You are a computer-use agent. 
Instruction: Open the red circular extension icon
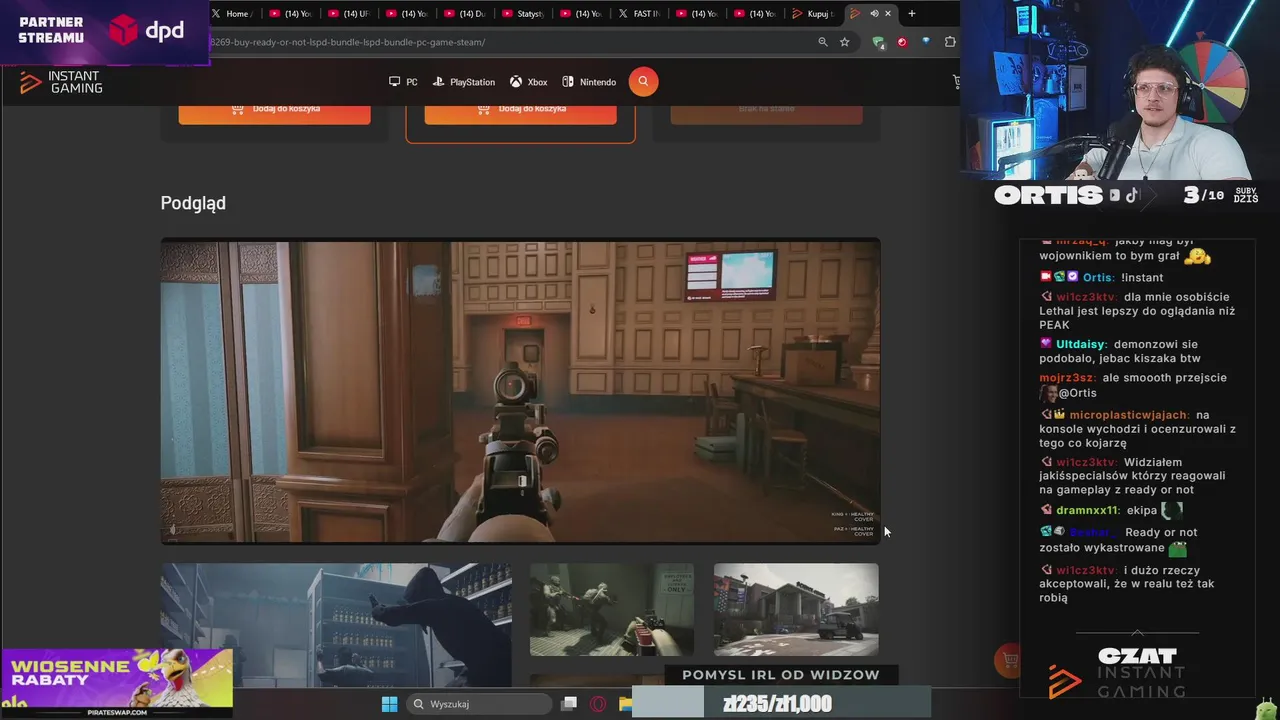(901, 42)
